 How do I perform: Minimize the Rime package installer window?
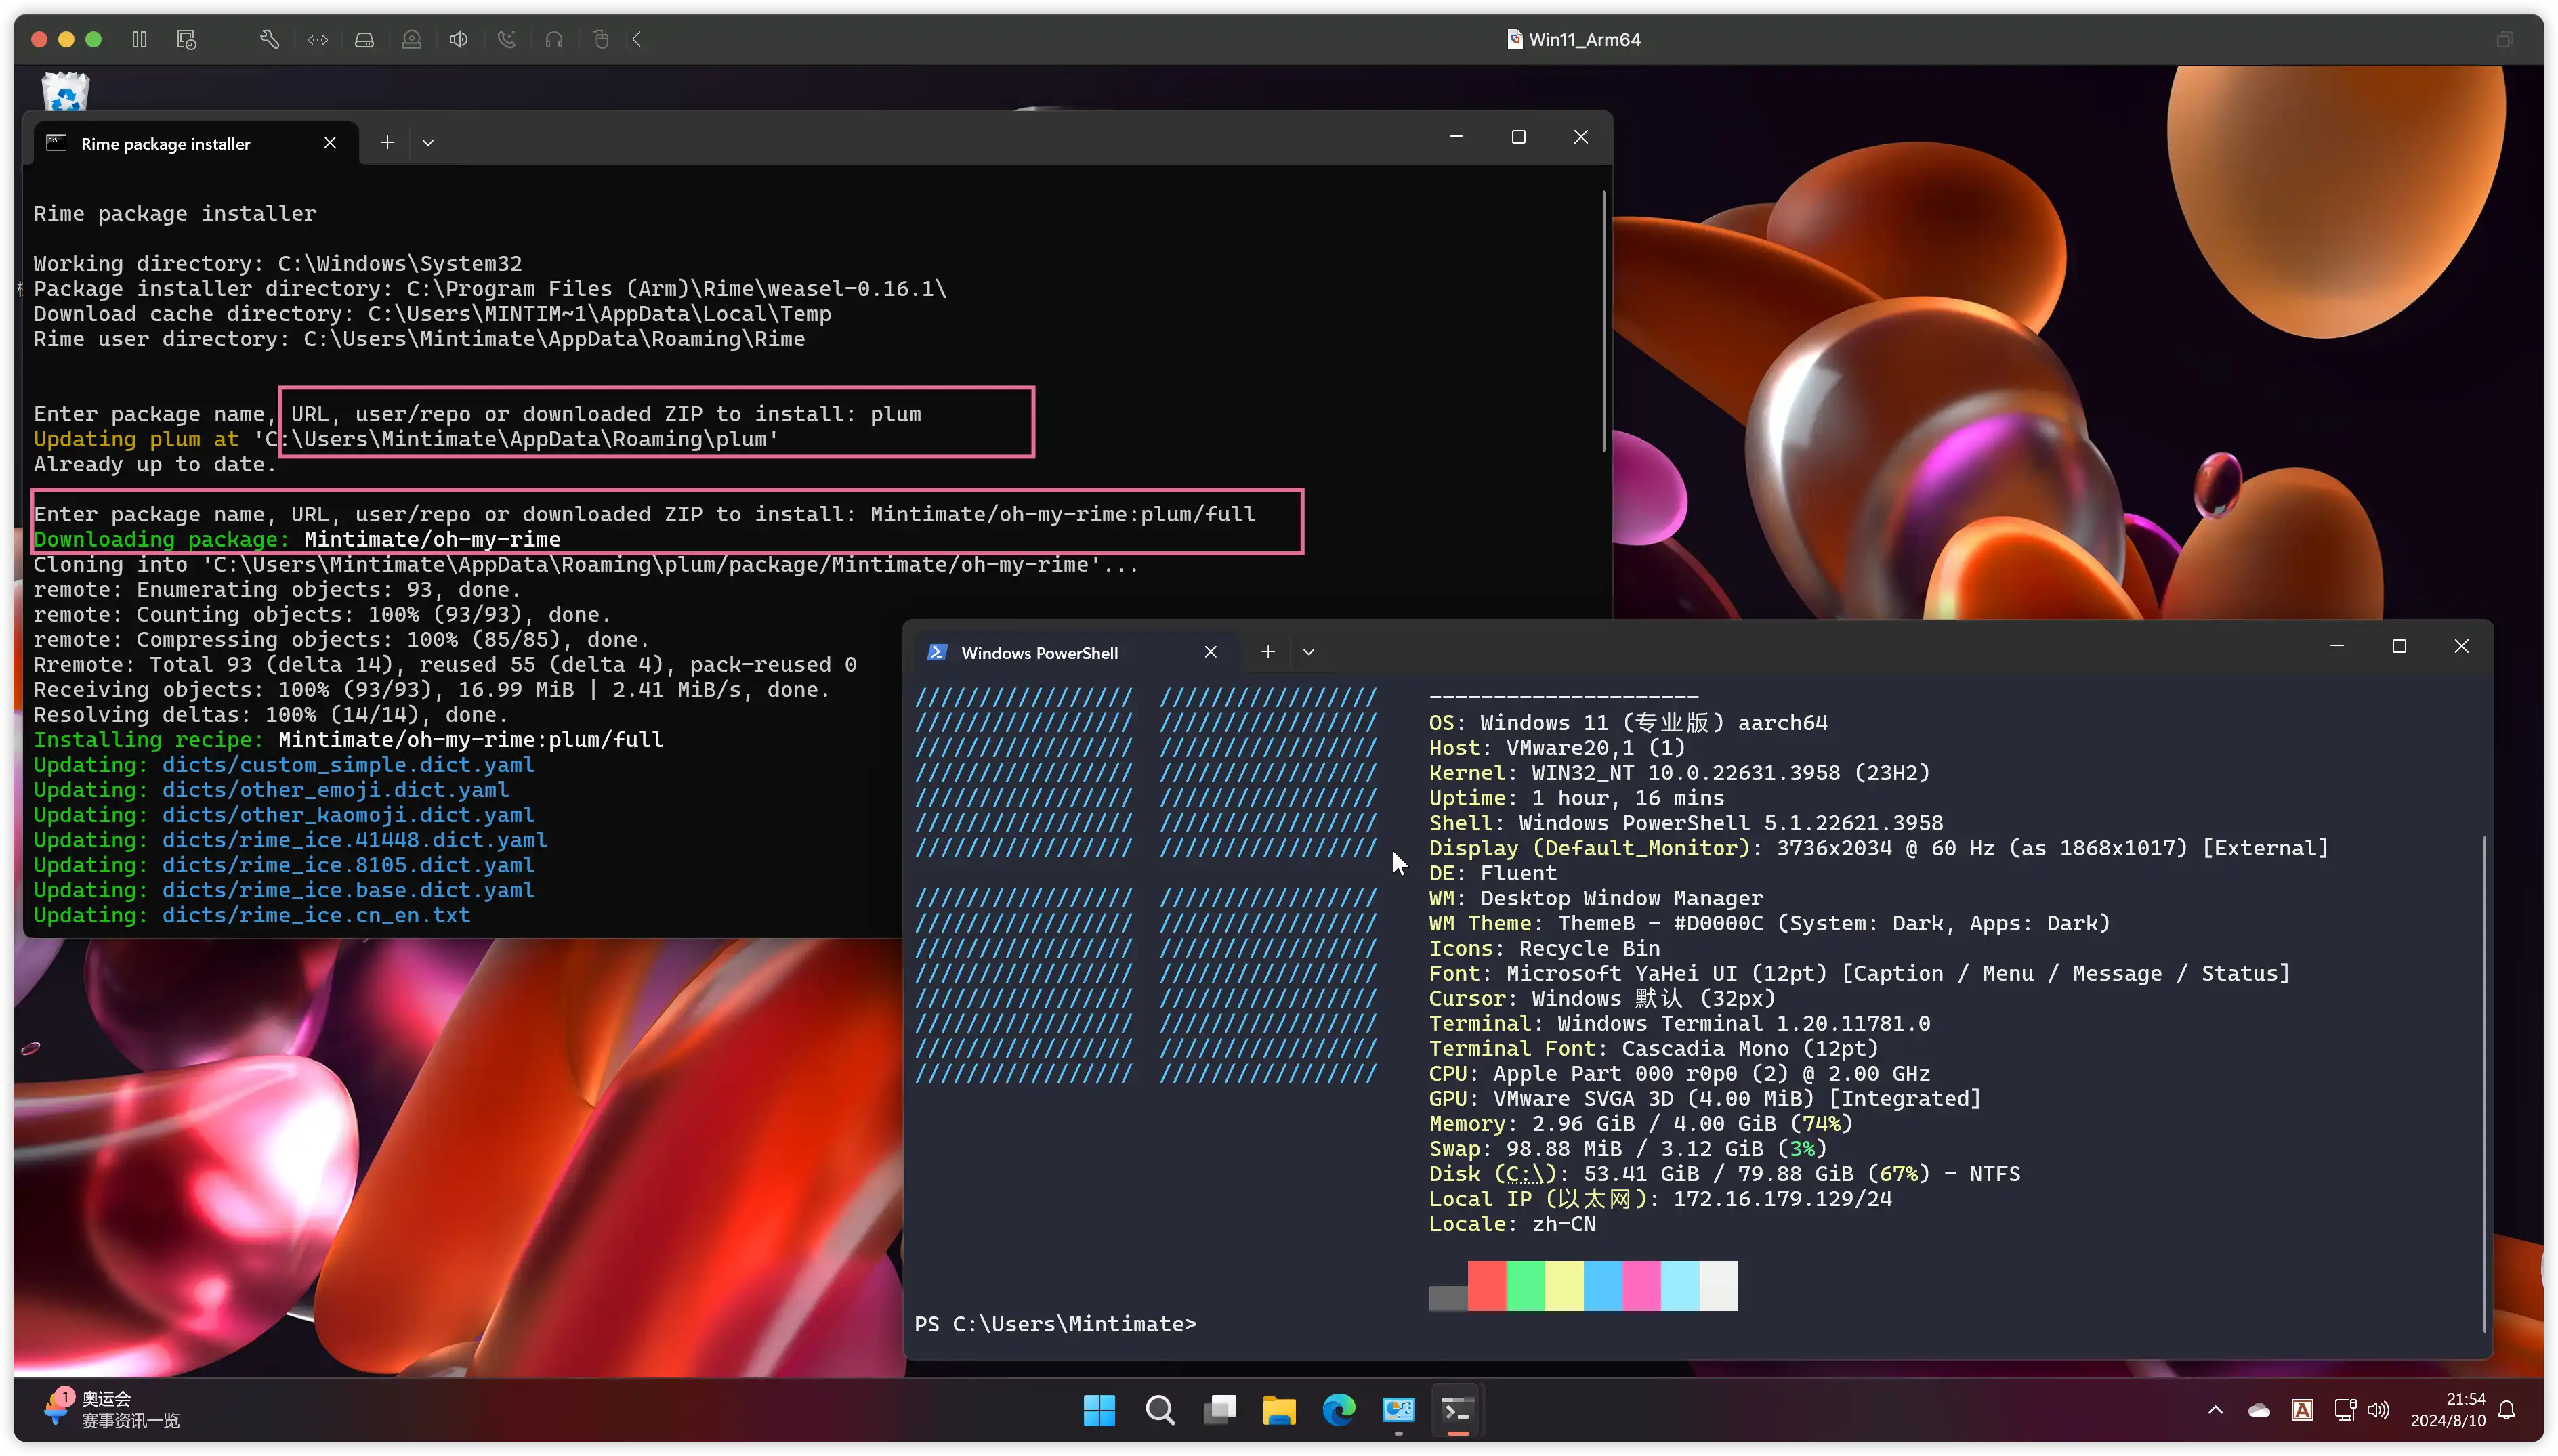pyautogui.click(x=1456, y=137)
